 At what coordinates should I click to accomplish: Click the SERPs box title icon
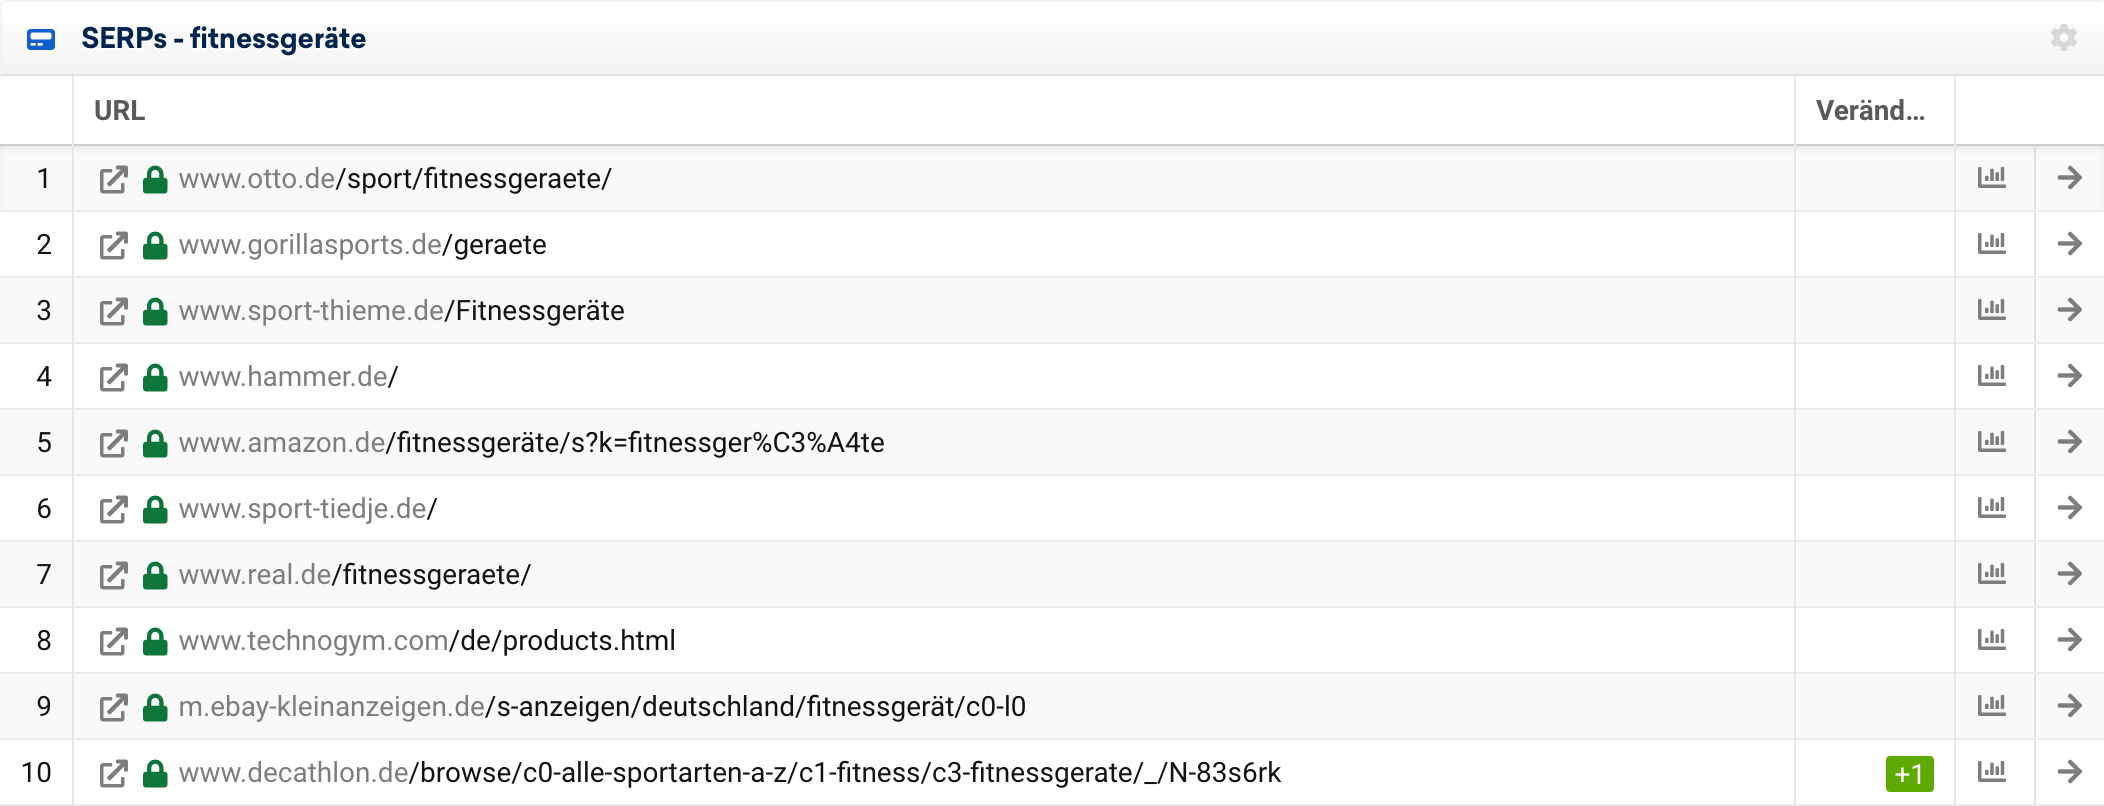point(41,39)
